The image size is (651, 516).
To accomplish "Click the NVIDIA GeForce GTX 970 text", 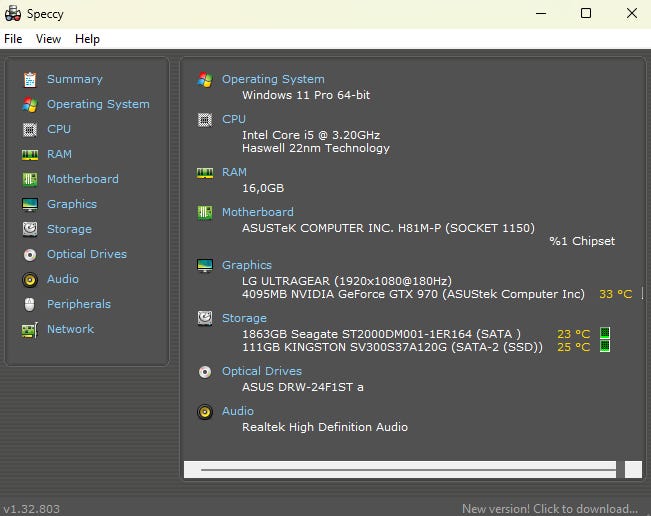I will click(x=413, y=294).
